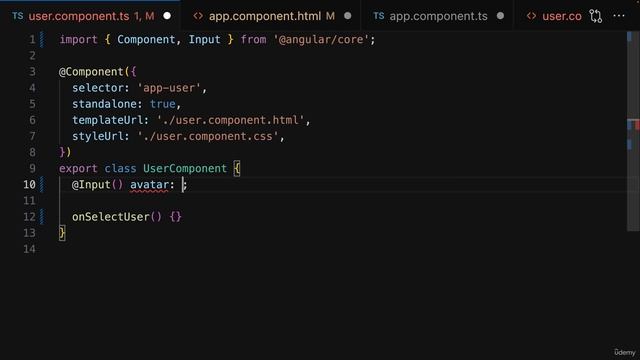Click './user.component.css' string
640x360 pixels.
point(208,136)
